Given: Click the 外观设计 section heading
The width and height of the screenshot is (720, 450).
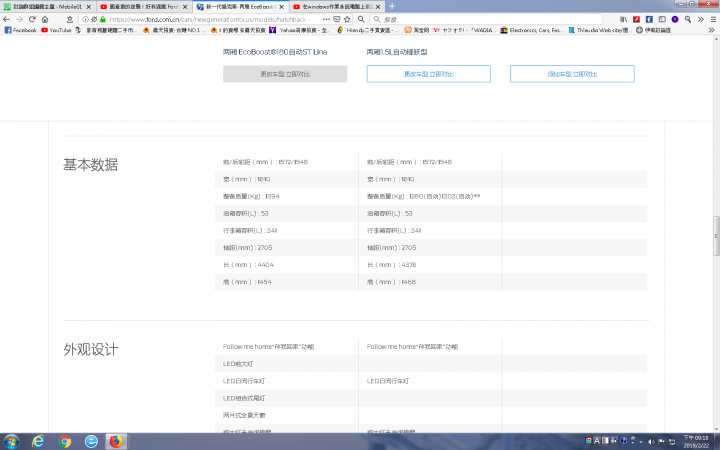Looking at the screenshot, I should [x=90, y=349].
